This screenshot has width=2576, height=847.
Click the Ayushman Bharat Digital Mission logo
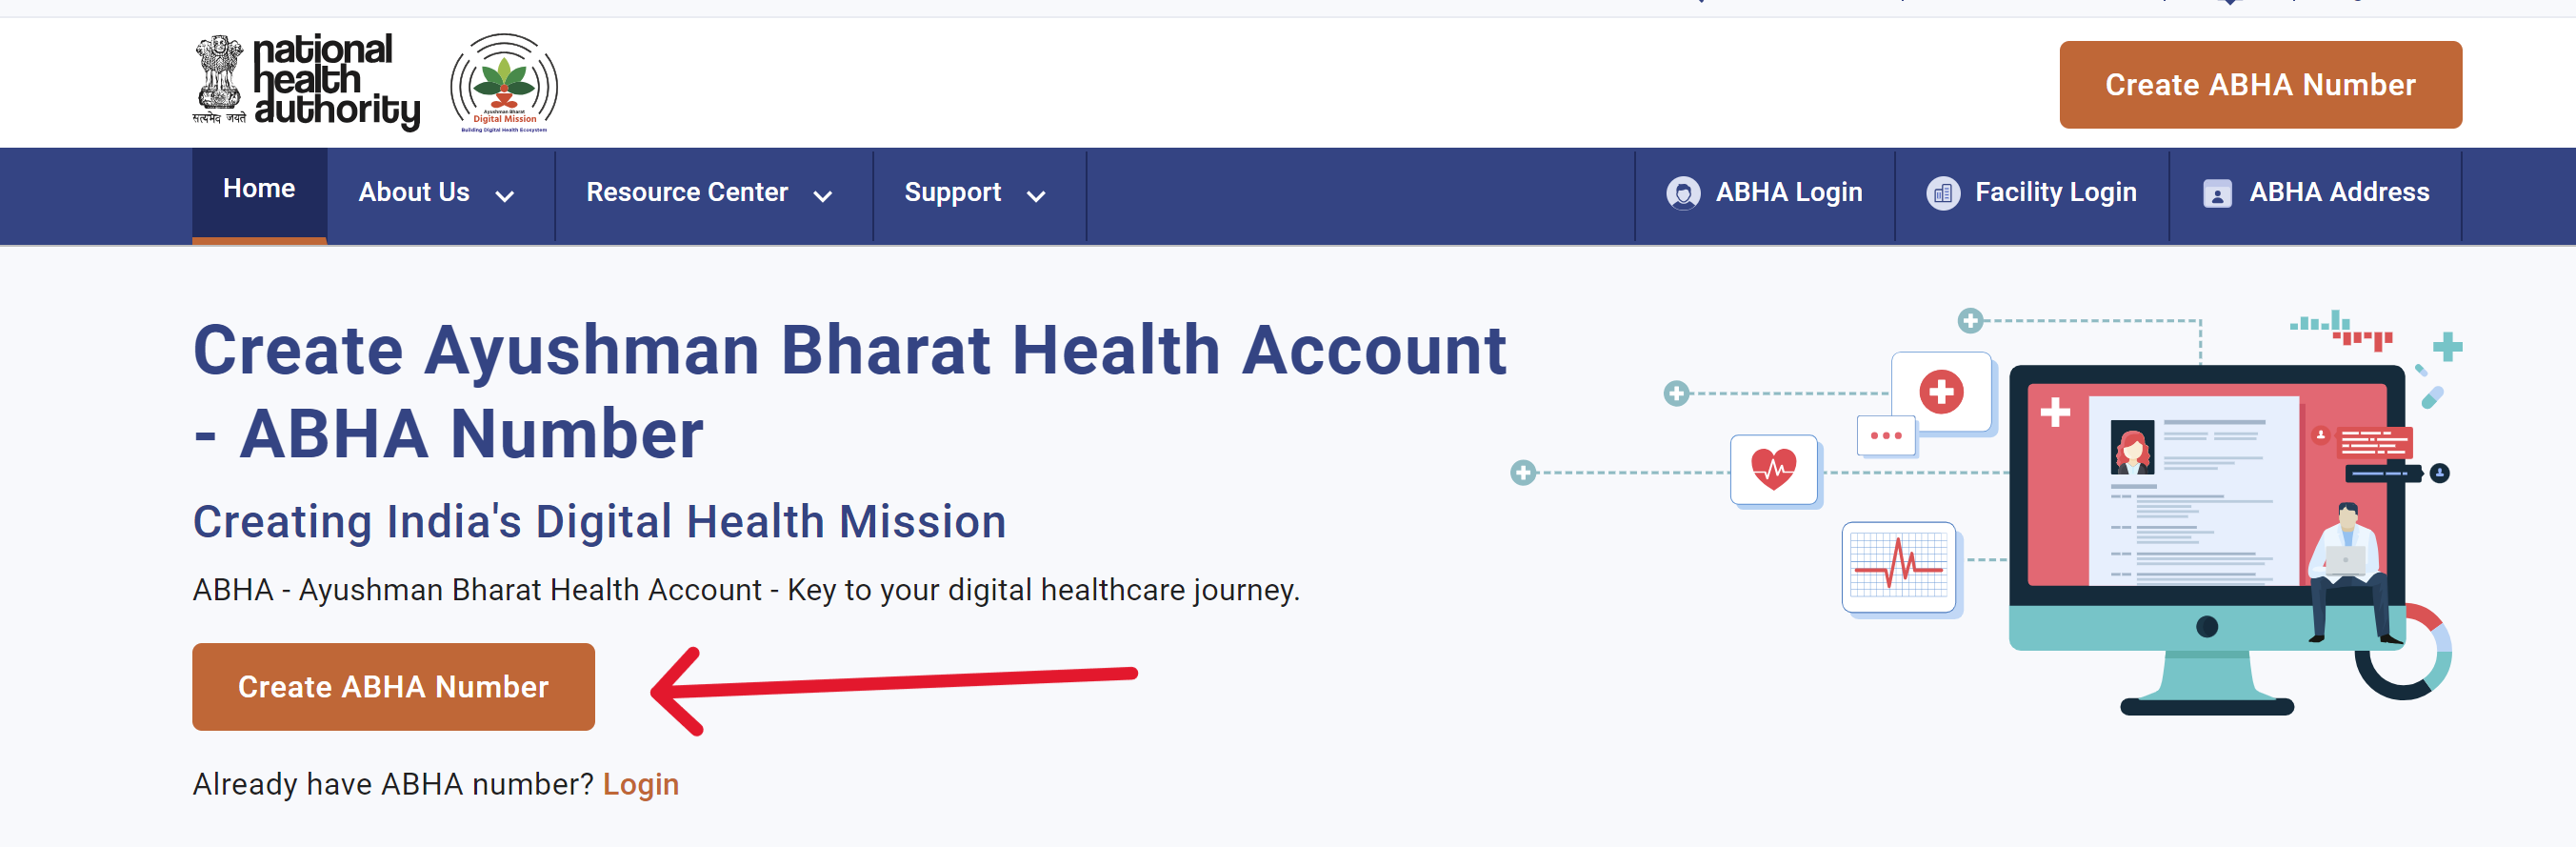click(x=504, y=84)
